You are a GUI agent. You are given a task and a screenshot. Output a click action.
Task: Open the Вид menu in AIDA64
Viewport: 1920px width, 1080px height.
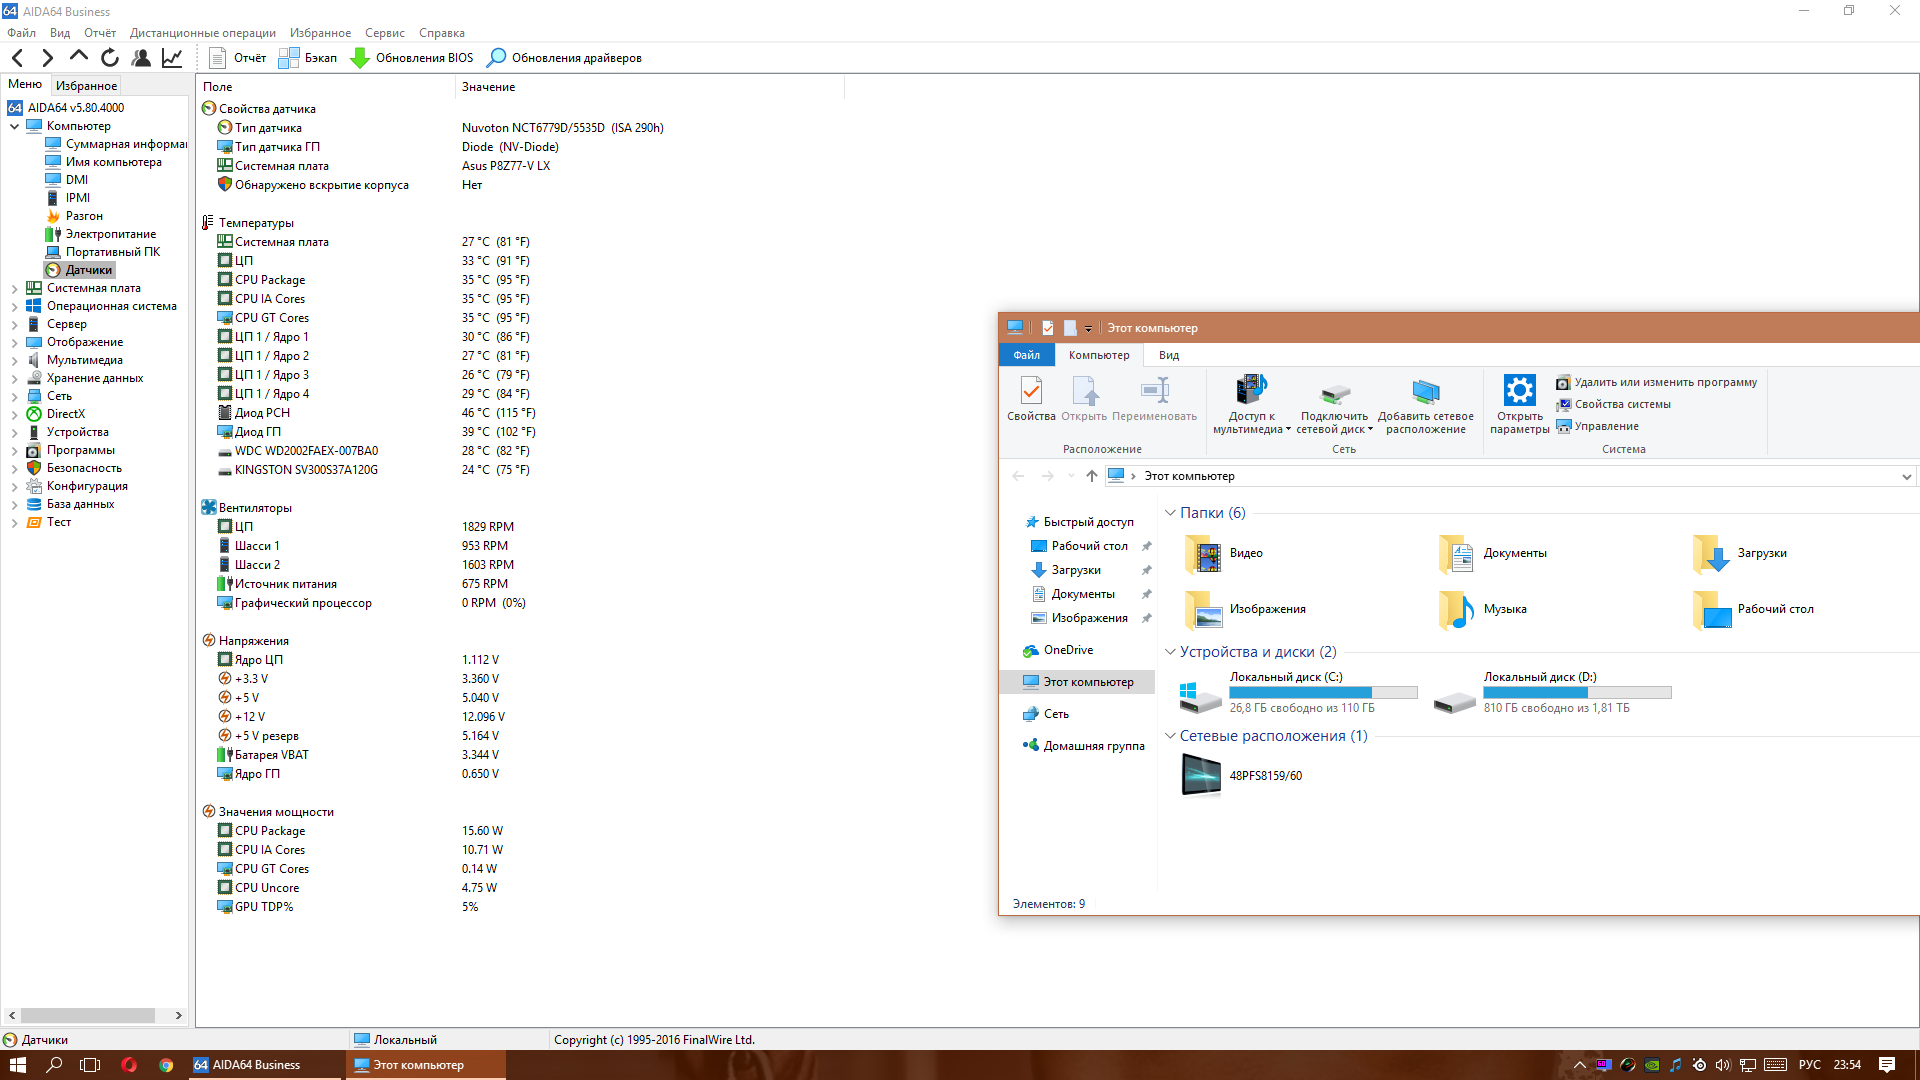coord(60,33)
